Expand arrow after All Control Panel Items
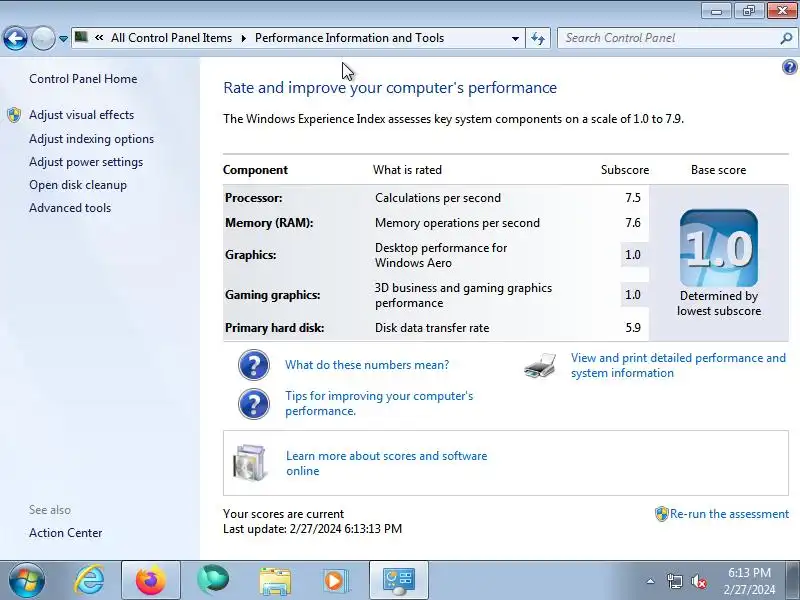 tap(244, 38)
